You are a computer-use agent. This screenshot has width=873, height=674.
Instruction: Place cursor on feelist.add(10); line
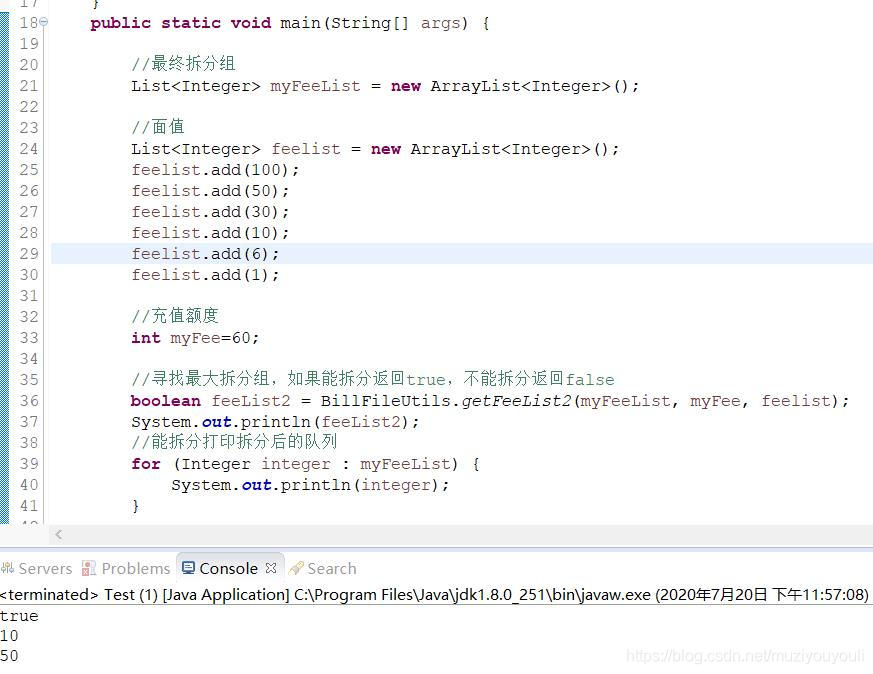[x=210, y=233]
